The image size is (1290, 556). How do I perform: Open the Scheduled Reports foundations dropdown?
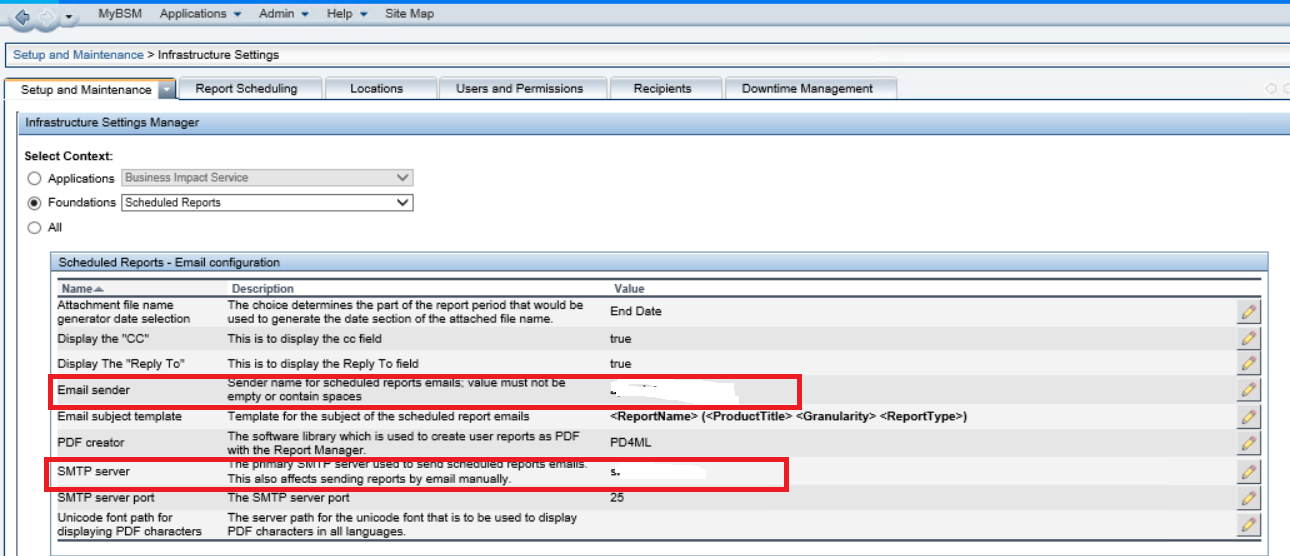267,202
